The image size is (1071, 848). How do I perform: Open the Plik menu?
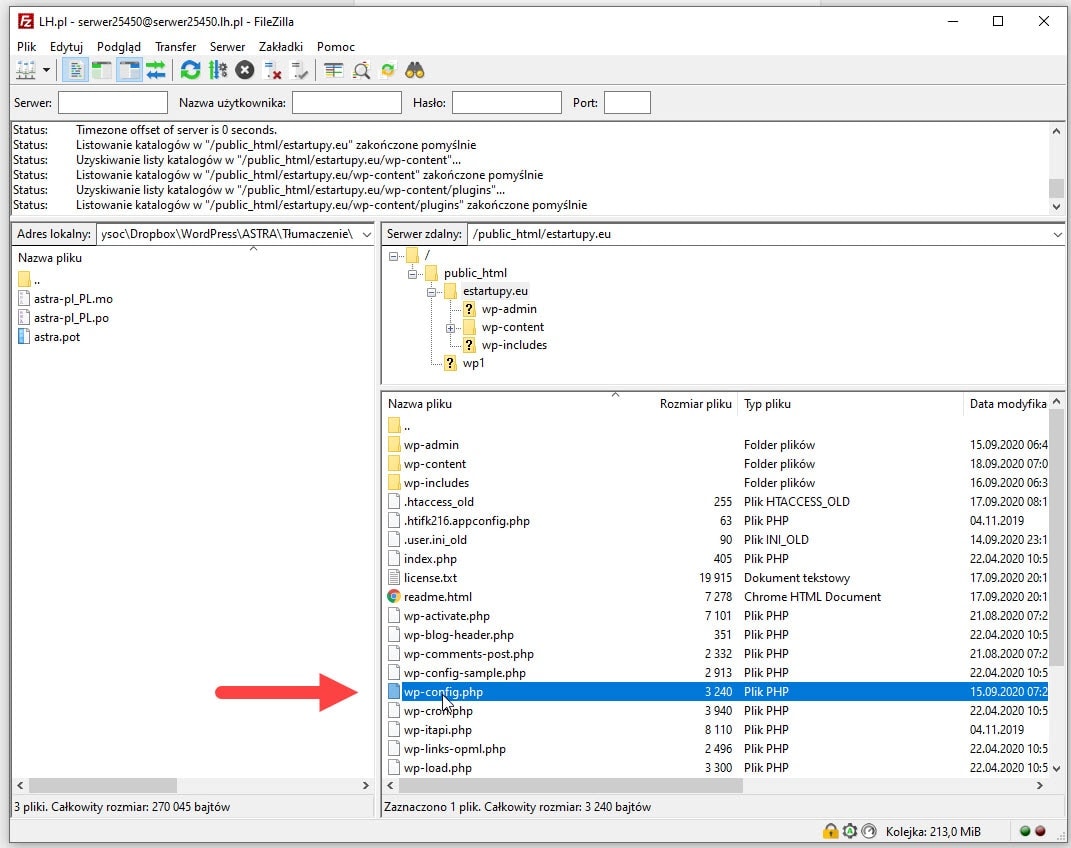[x=27, y=46]
